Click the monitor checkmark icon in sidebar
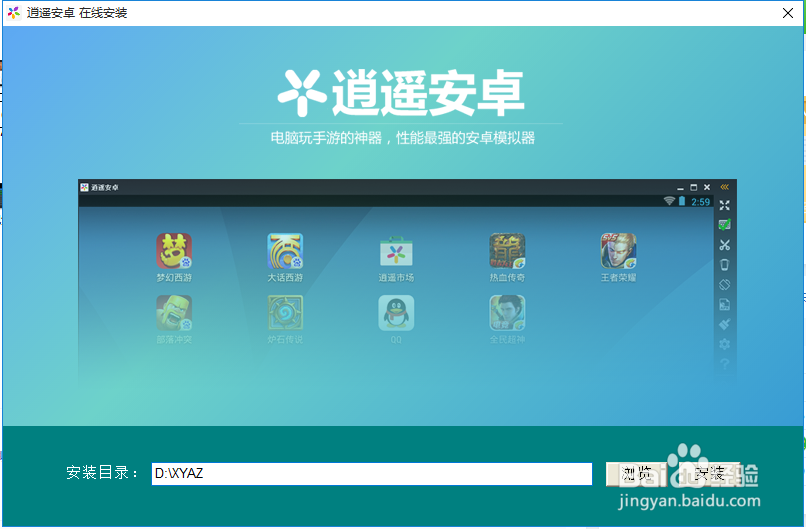This screenshot has width=806, height=529. [725, 225]
